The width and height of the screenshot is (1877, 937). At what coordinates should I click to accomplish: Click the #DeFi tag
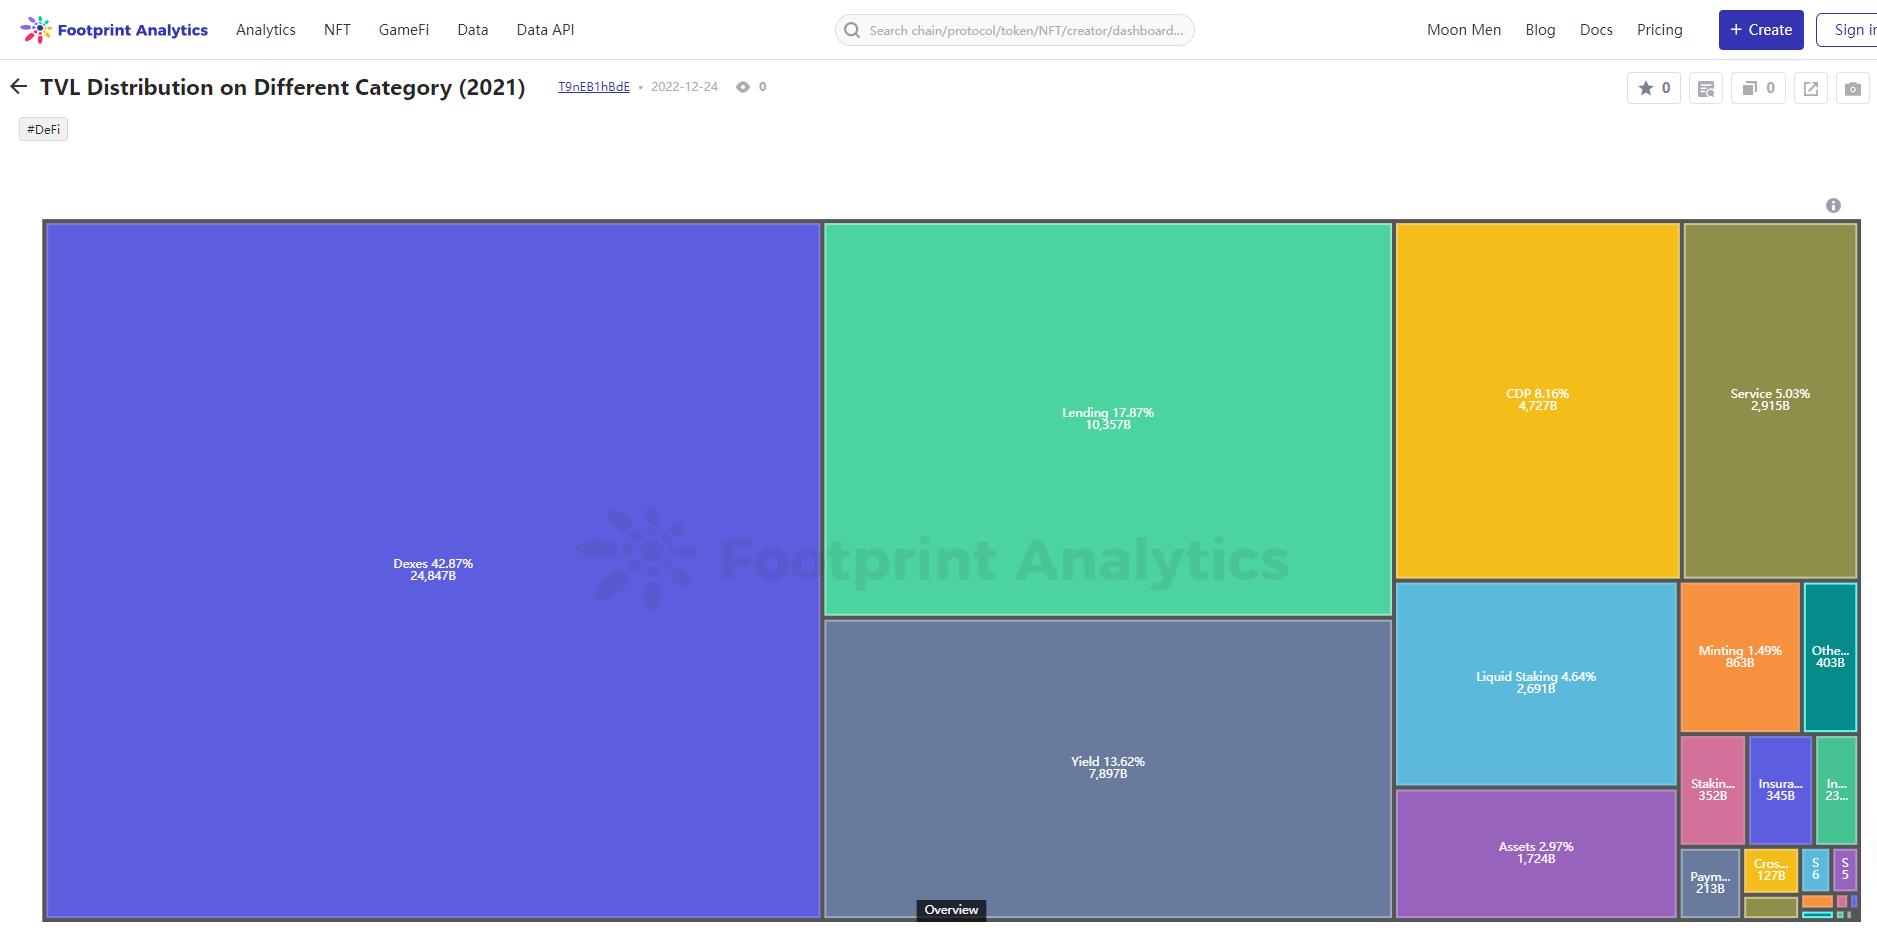tap(44, 129)
